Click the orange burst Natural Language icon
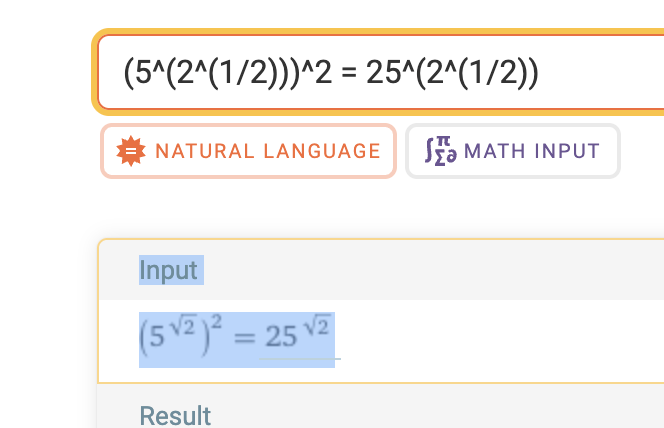Screen dimensions: 664x428 tap(129, 151)
